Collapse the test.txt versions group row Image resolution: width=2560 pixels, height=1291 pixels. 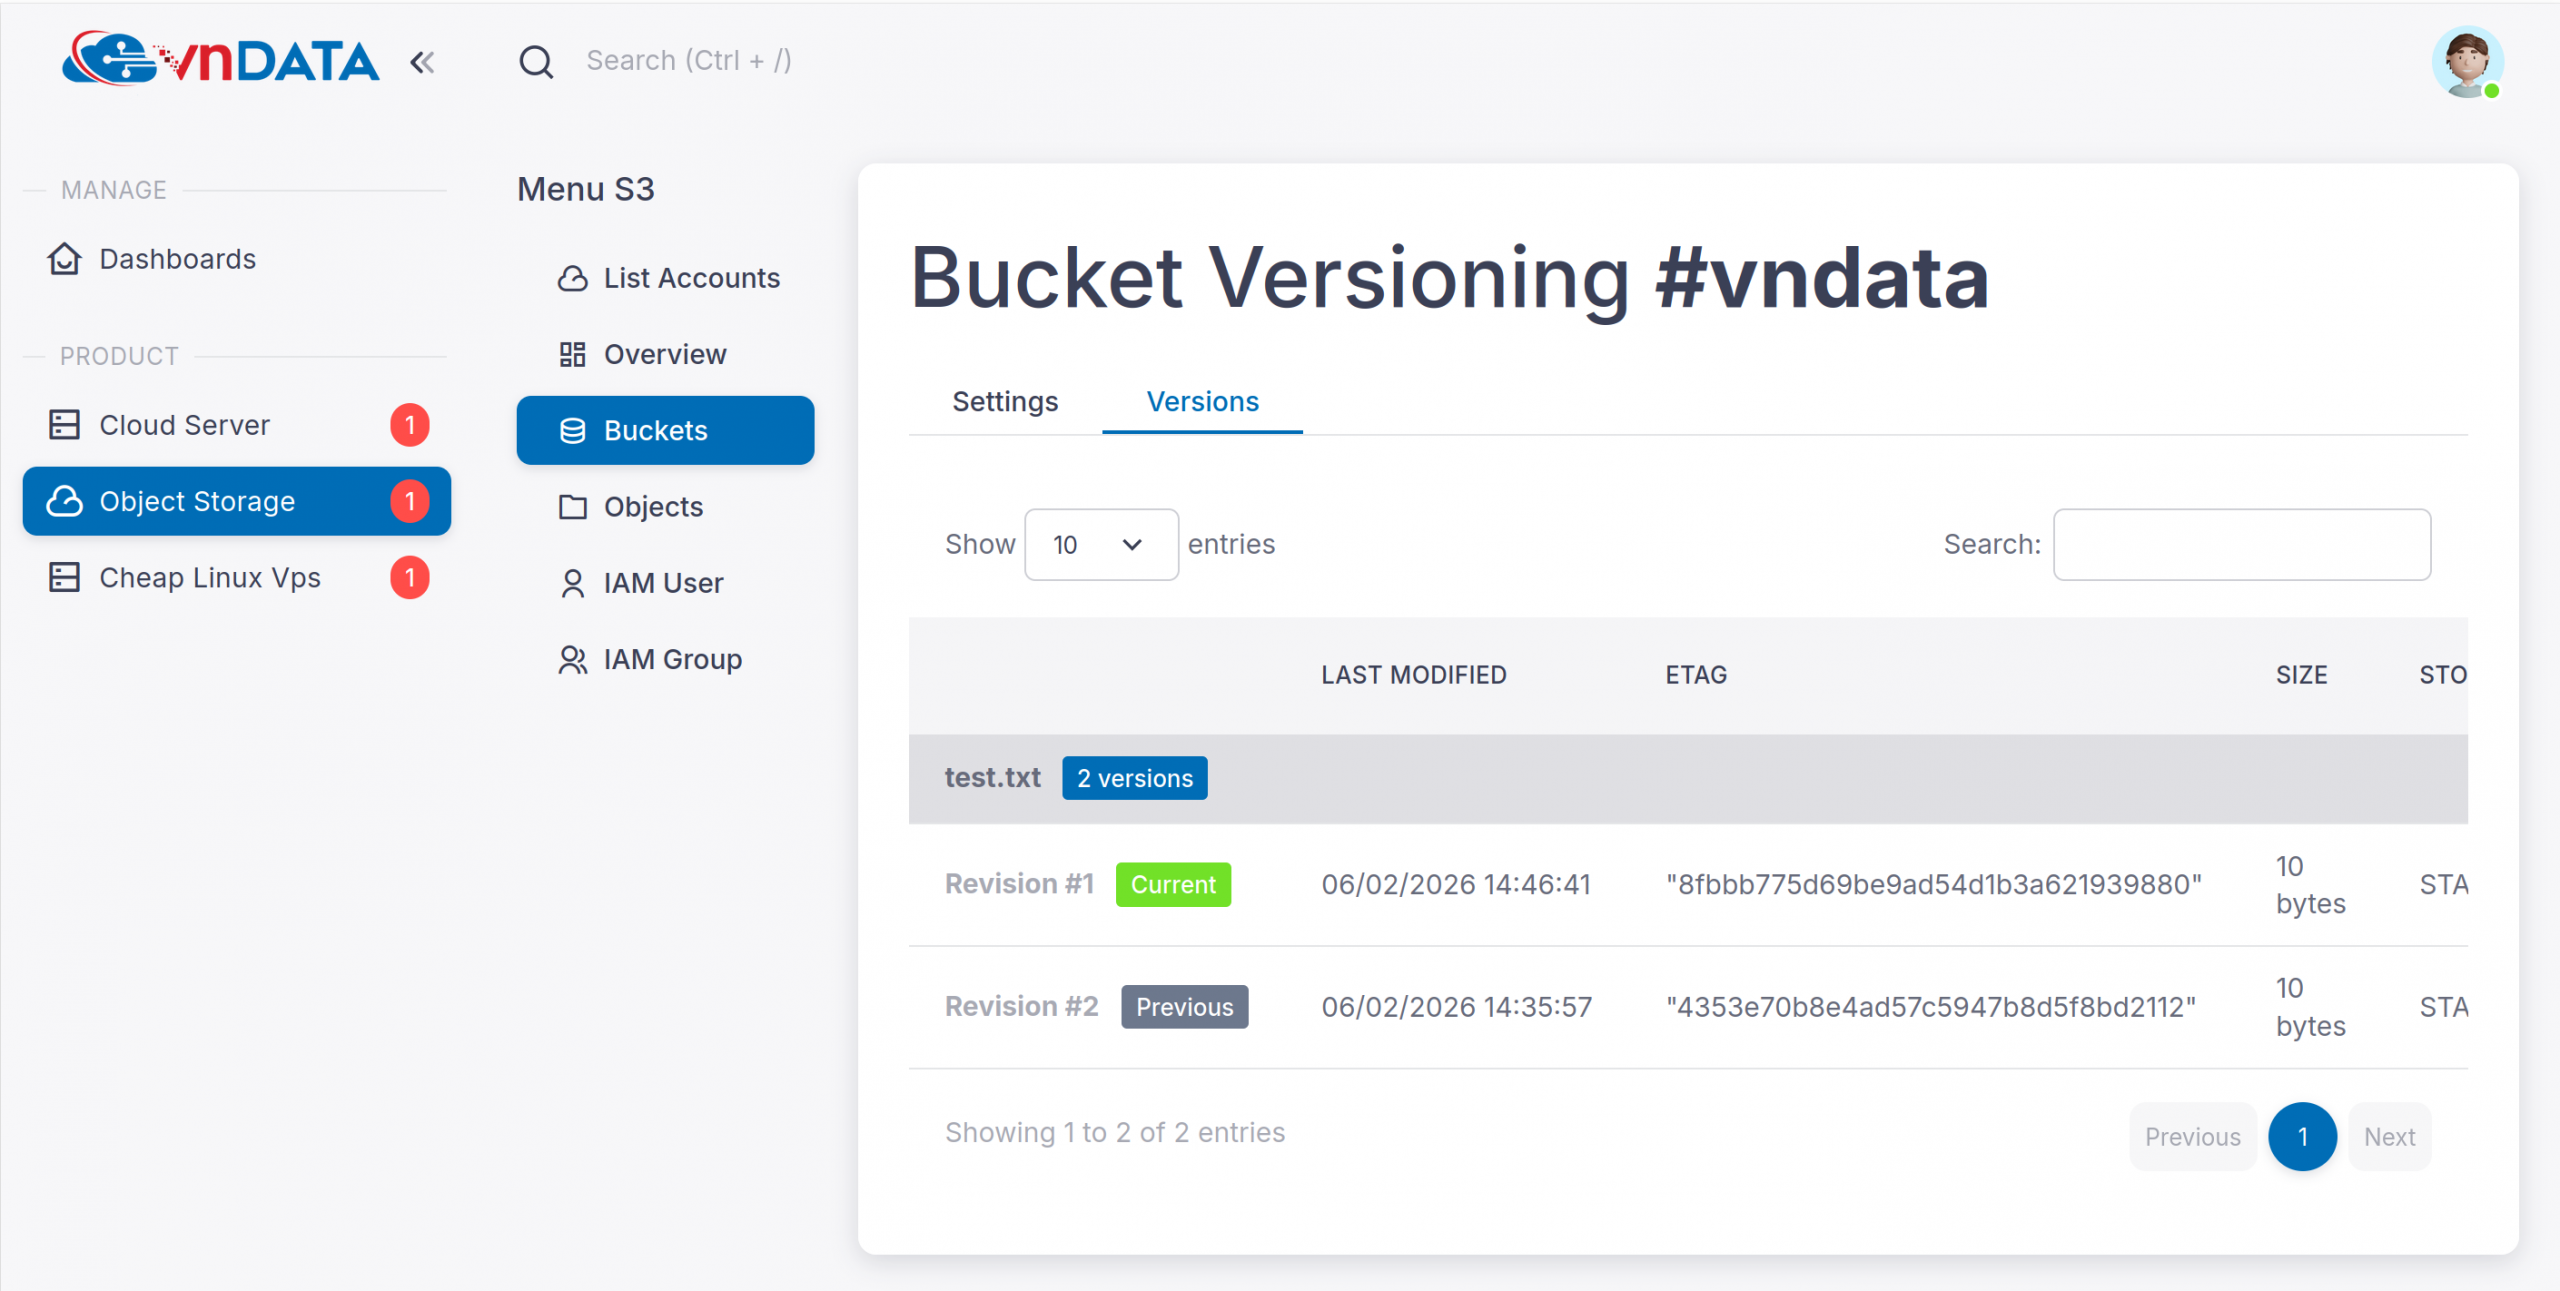[992, 778]
